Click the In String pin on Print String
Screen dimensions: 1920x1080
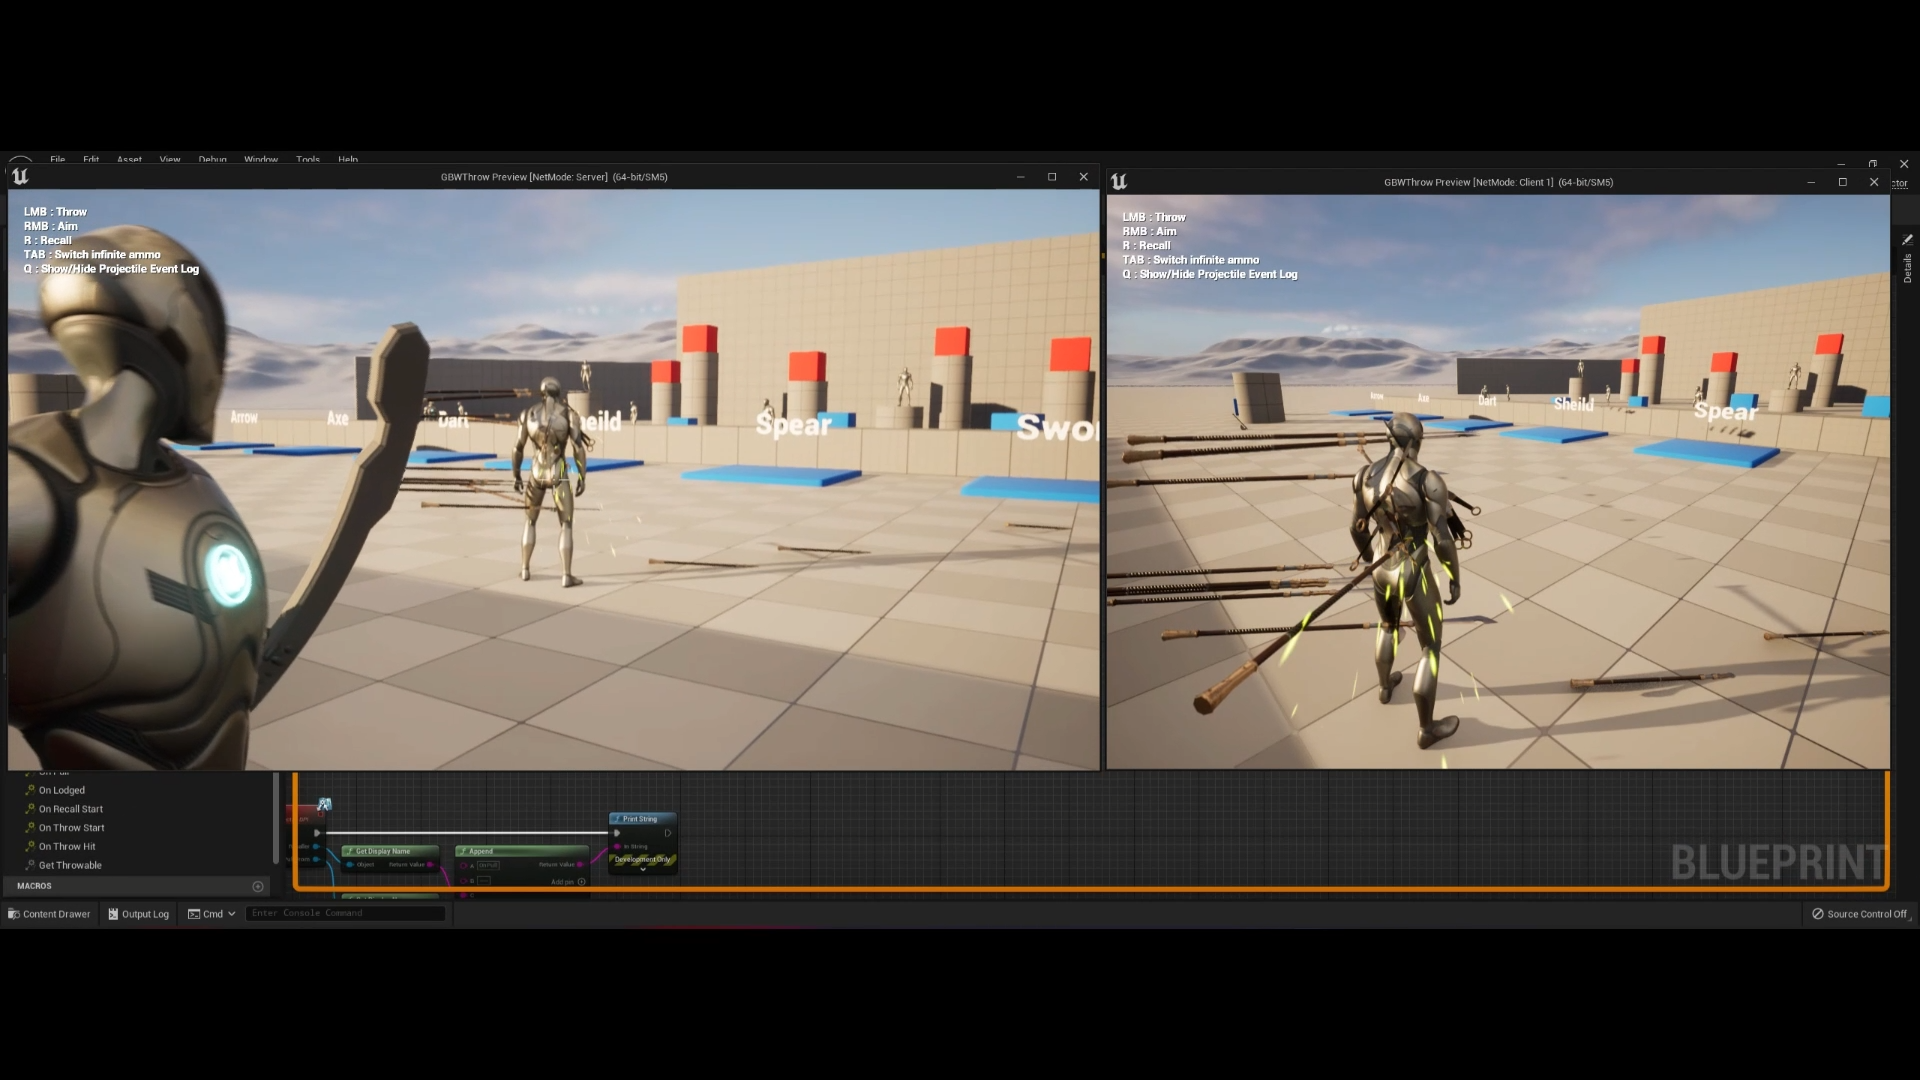click(617, 847)
